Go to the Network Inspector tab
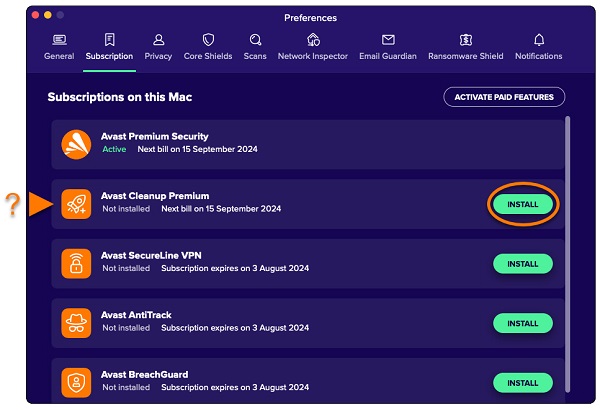The height and width of the screenshot is (410, 600). click(313, 47)
